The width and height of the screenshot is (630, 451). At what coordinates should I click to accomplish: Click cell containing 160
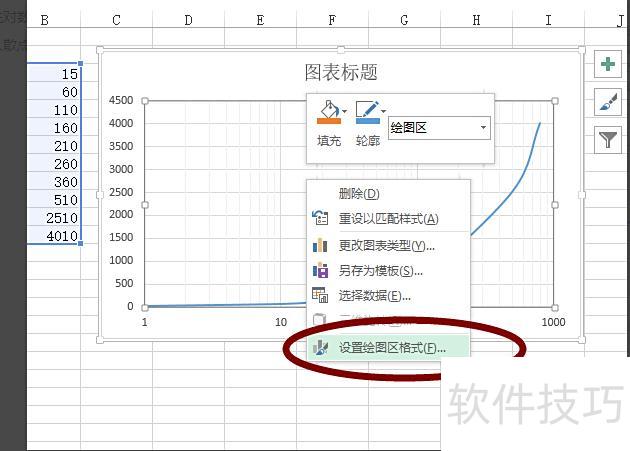click(x=54, y=128)
